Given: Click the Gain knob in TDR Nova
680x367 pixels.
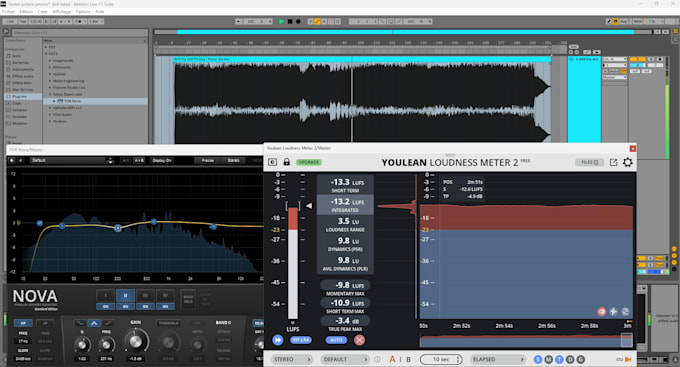Looking at the screenshot, I should coord(136,342).
